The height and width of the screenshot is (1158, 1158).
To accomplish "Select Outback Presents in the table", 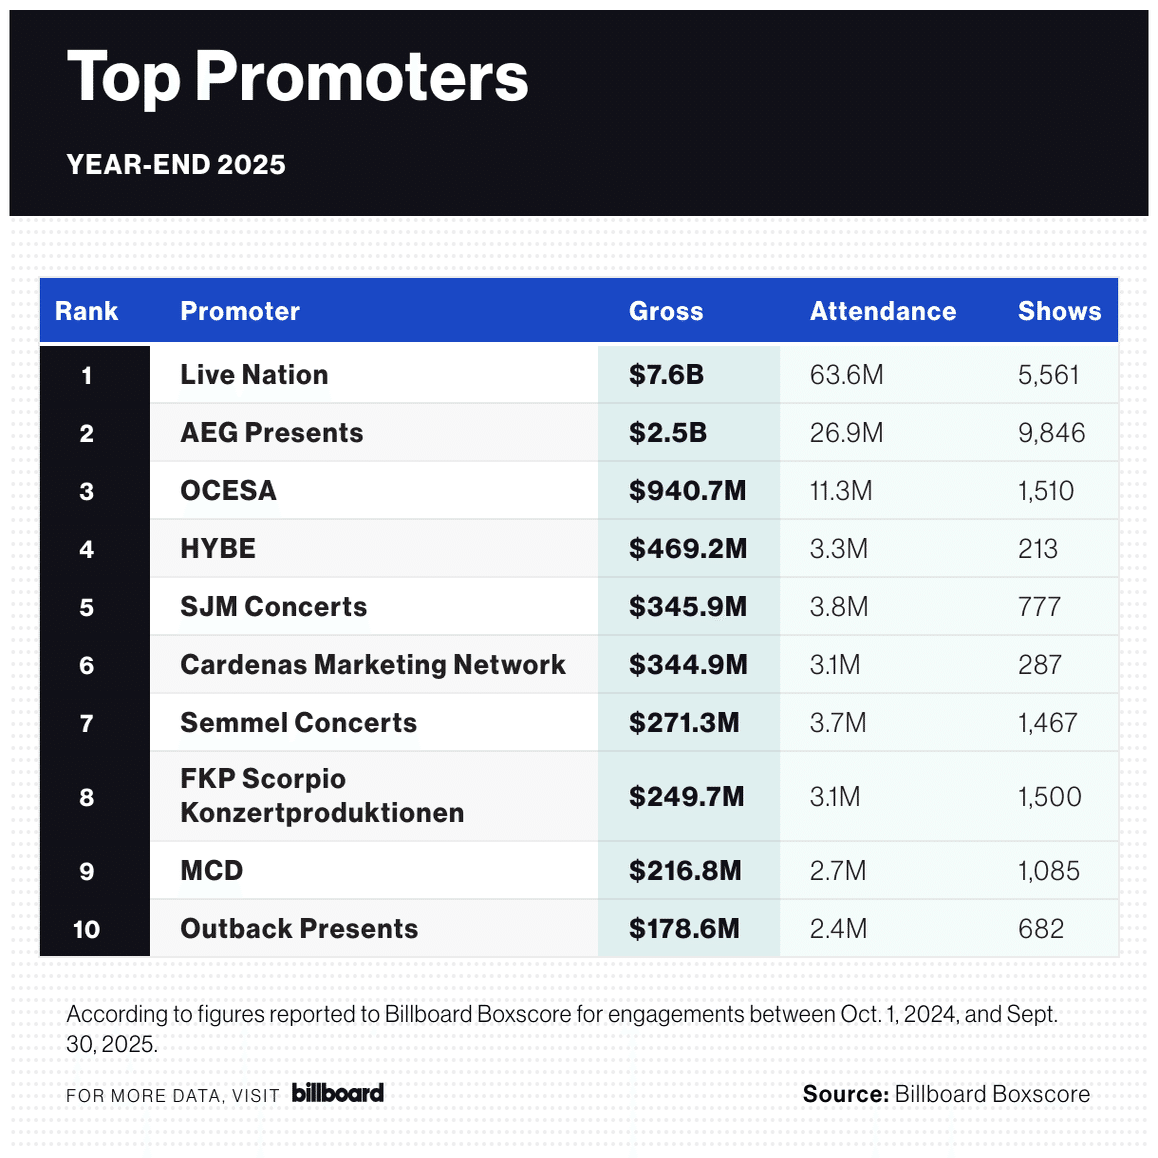I will 299,929.
